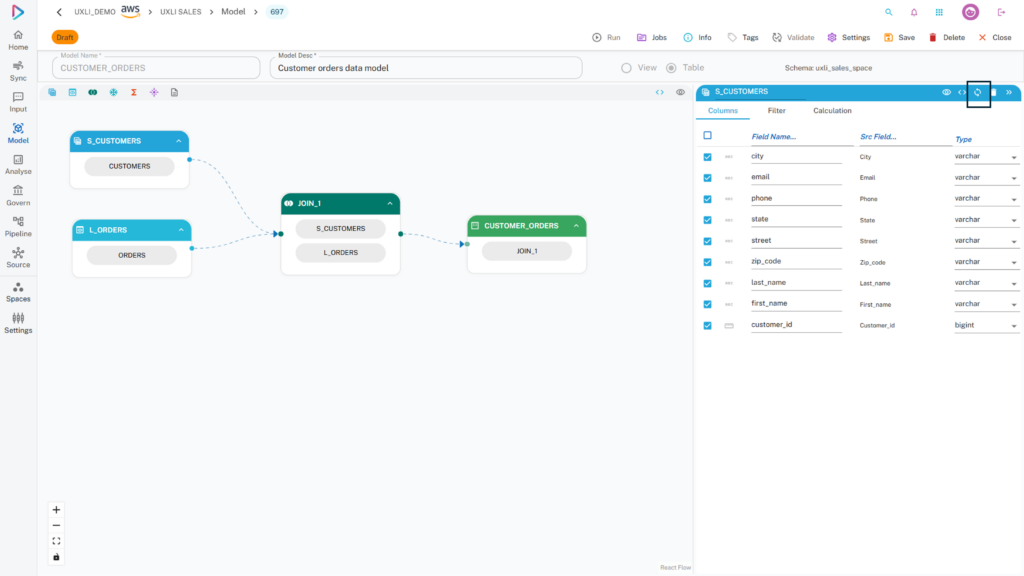Viewport: 1024px width, 576px height.
Task: Click the refresh icon in S_CUSTOMERS panel header
Action: tap(978, 92)
